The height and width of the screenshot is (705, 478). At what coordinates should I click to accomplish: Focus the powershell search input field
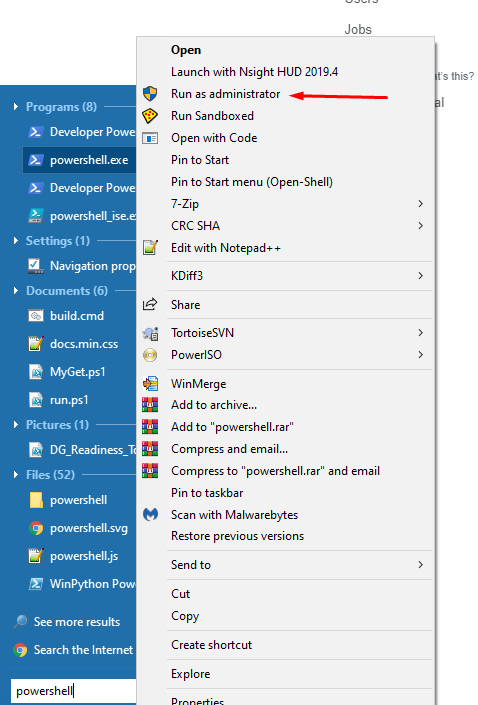[x=73, y=691]
